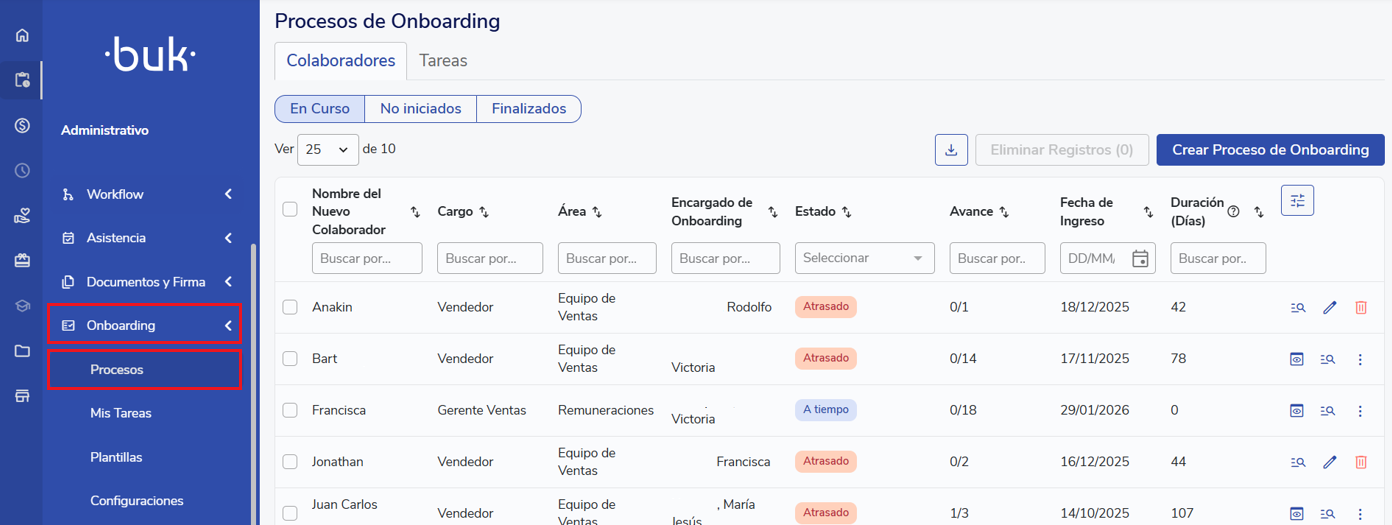Check the checkbox for Anakin's row

(290, 307)
